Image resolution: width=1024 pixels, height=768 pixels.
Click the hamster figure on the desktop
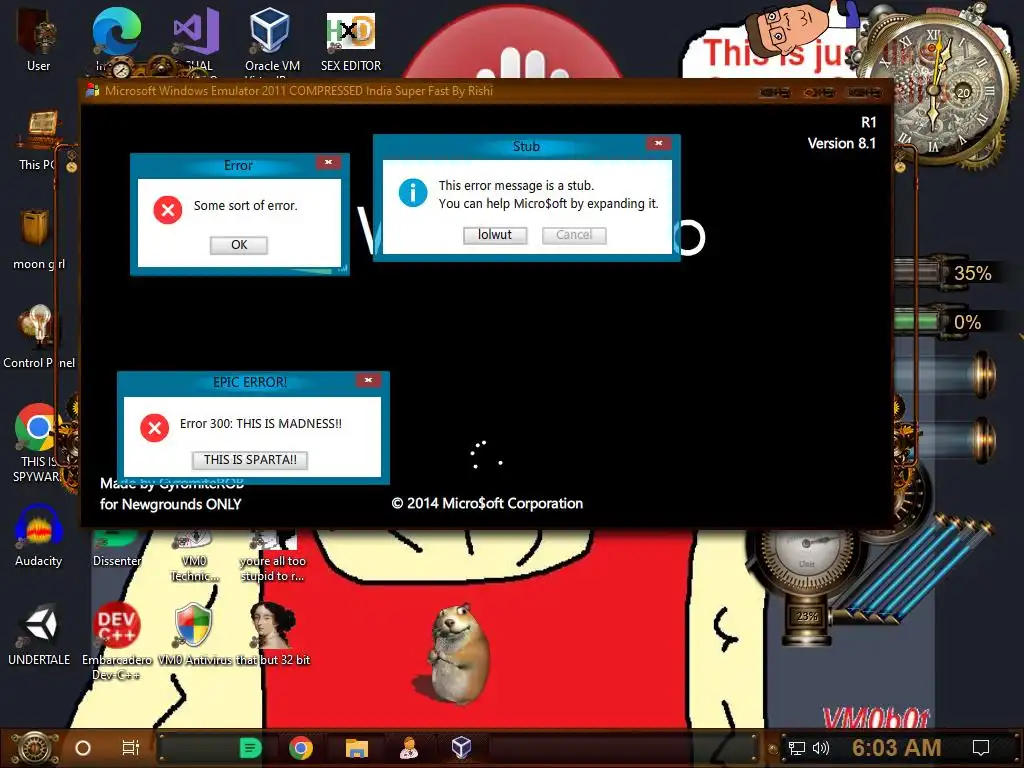point(457,653)
